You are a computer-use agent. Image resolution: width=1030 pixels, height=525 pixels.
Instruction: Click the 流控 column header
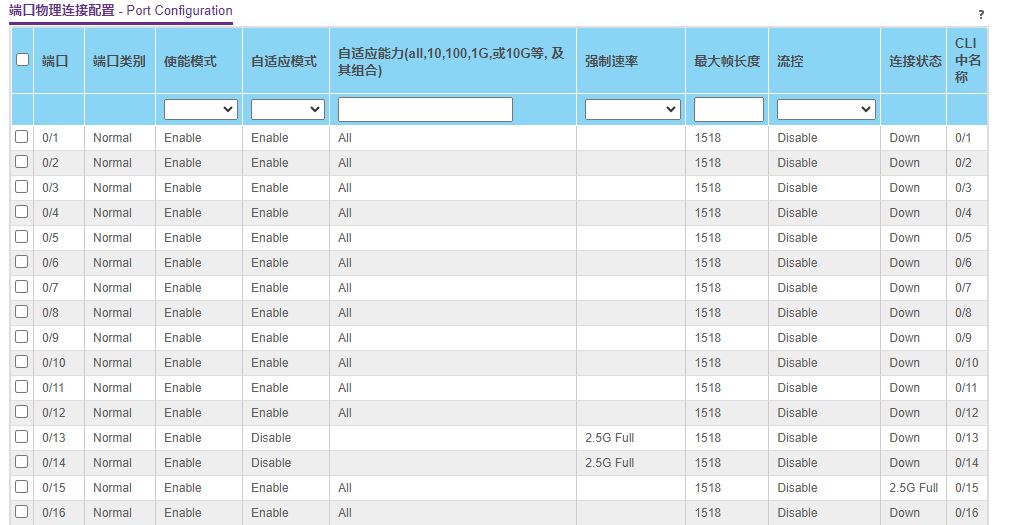click(x=790, y=61)
